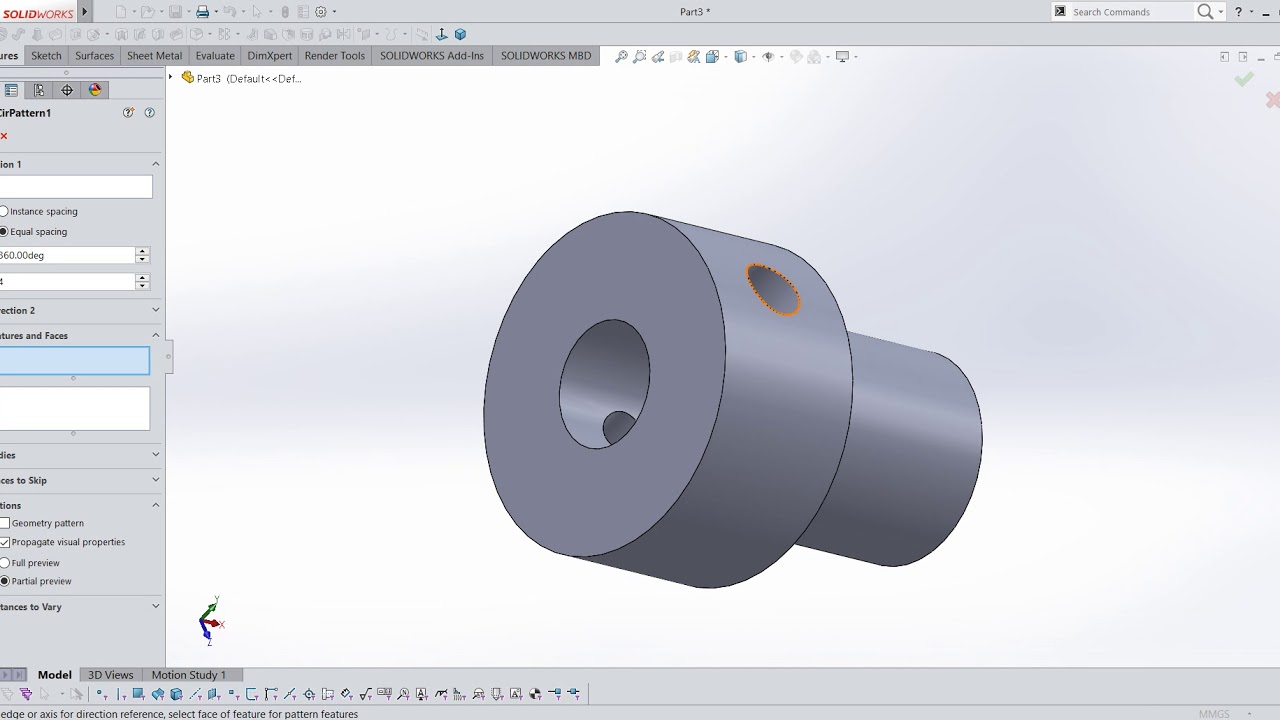Click the Direction 1 pattern axis box

tap(76, 187)
